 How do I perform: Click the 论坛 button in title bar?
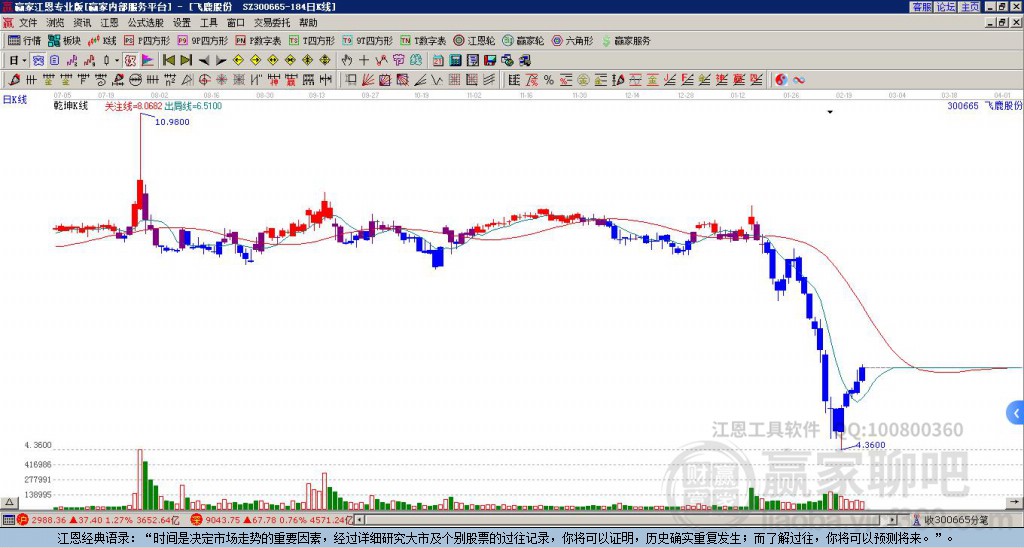coord(946,7)
